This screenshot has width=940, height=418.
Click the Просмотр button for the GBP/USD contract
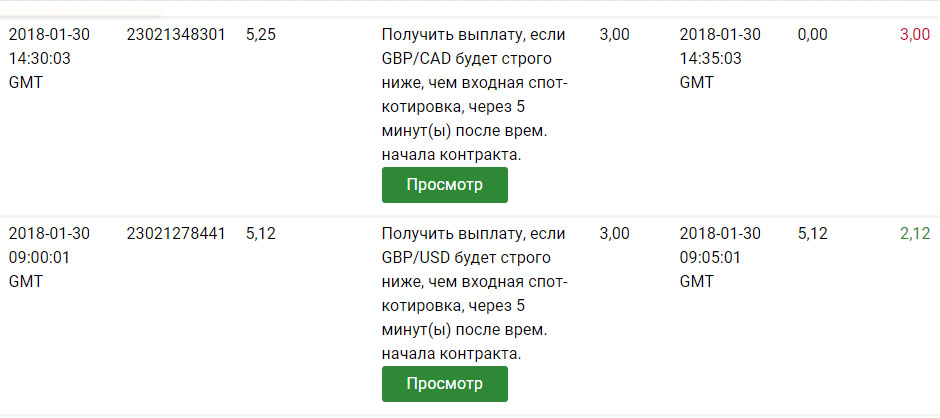pos(444,384)
